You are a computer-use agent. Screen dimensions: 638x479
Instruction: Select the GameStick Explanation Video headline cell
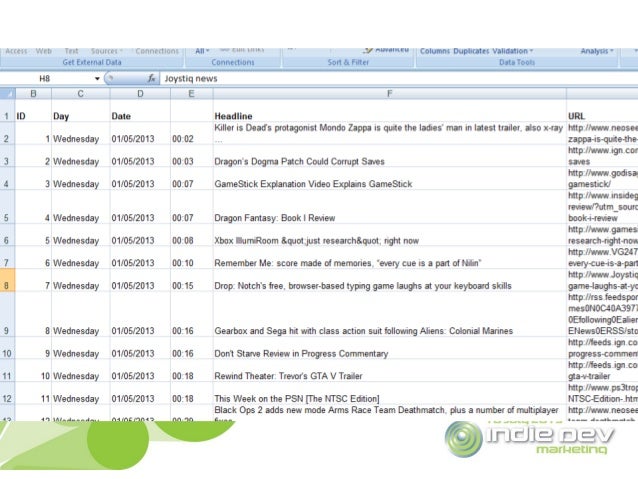click(389, 178)
